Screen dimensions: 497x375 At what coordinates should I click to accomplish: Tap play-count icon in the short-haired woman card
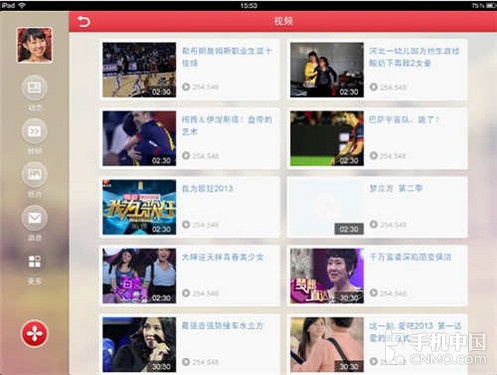374,293
